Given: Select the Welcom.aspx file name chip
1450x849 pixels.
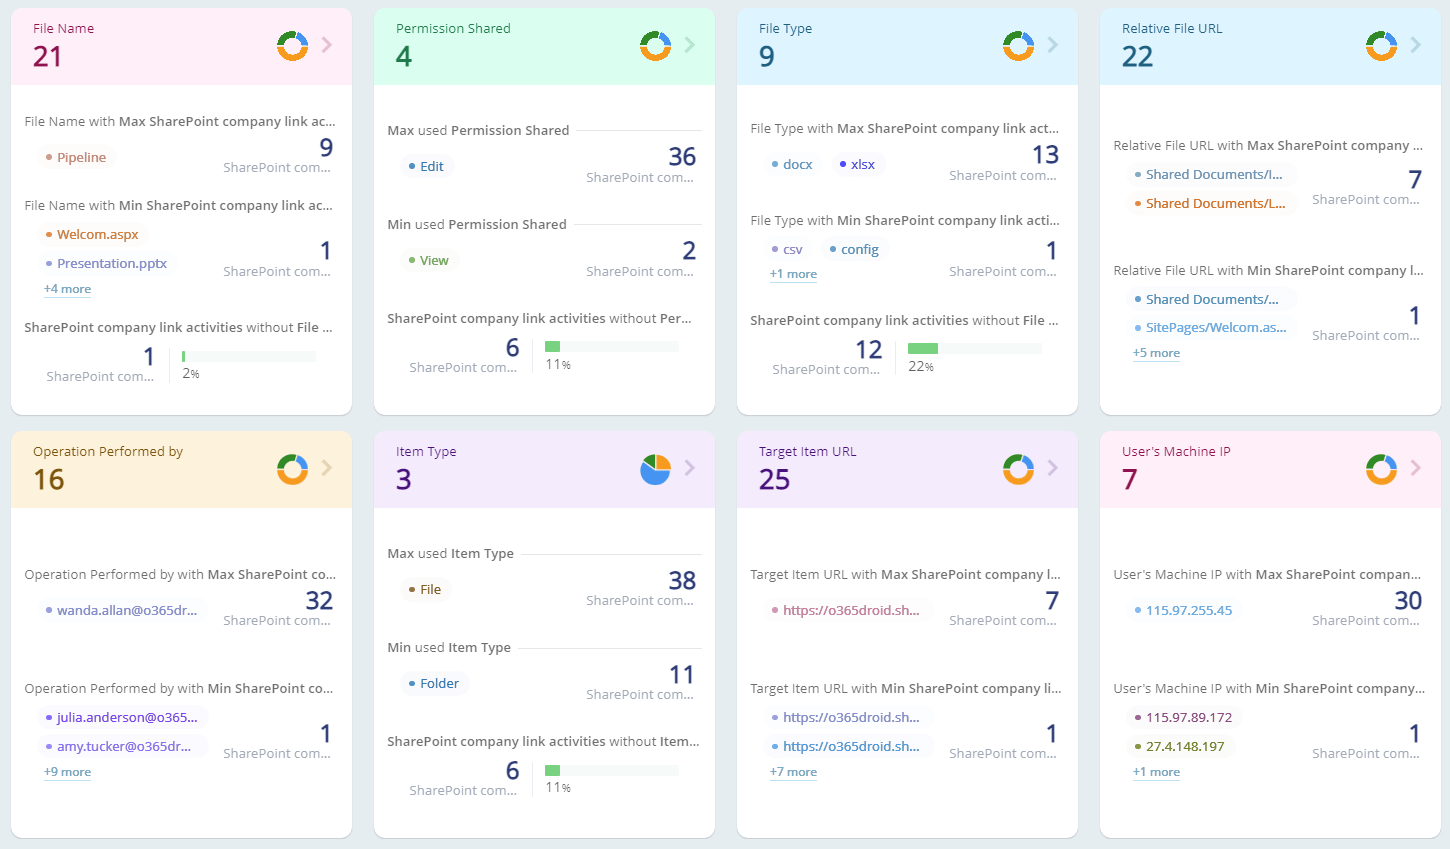Looking at the screenshot, I should pyautogui.click(x=95, y=234).
